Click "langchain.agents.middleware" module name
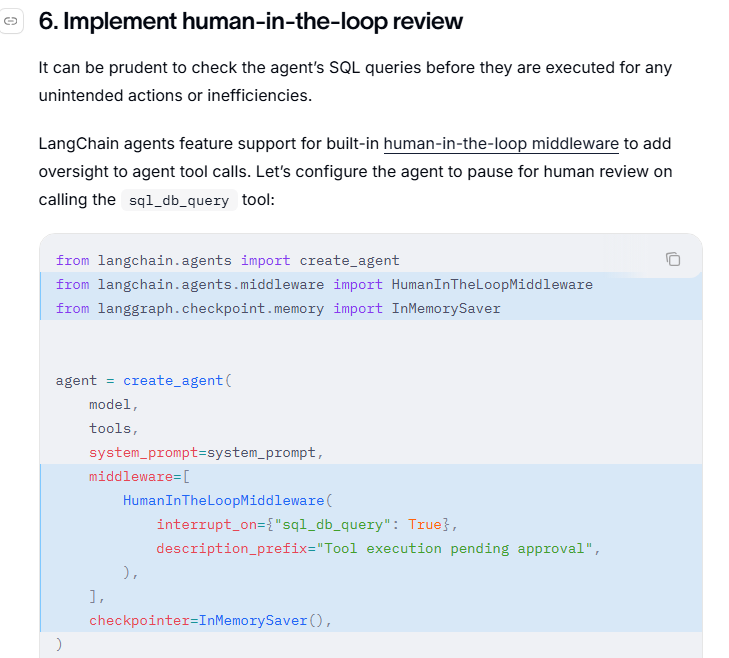The height and width of the screenshot is (658, 729). point(211,284)
